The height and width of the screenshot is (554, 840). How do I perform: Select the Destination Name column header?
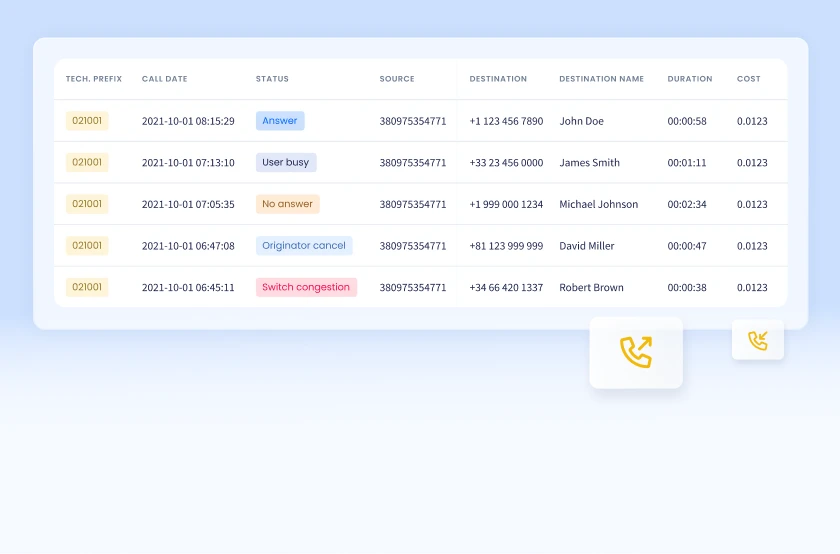coord(601,79)
